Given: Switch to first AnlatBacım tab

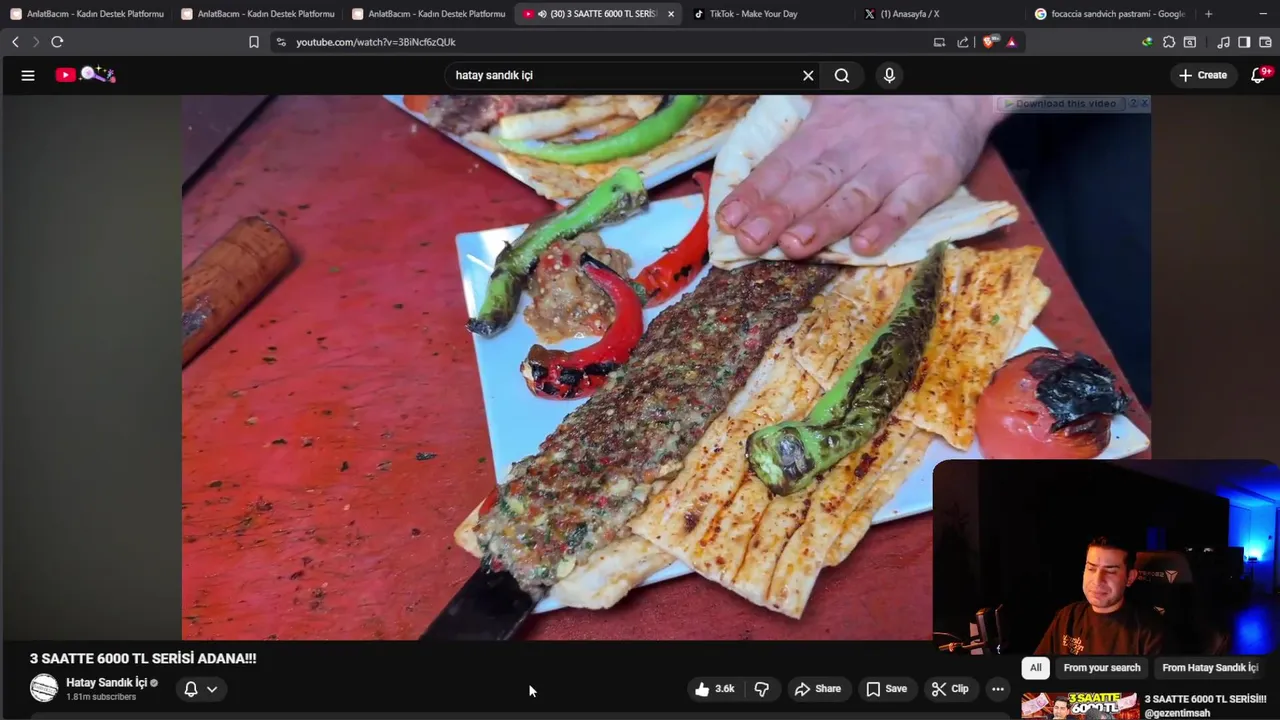Looking at the screenshot, I should [87, 14].
